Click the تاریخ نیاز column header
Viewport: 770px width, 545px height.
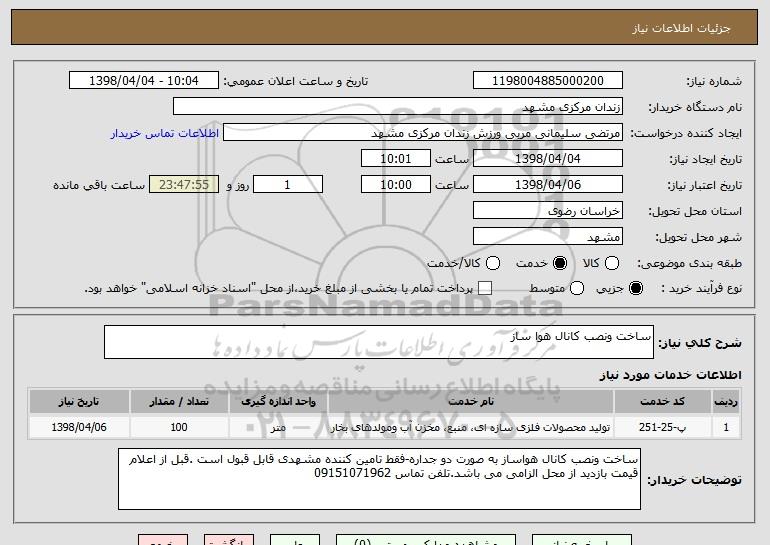[x=79, y=402]
